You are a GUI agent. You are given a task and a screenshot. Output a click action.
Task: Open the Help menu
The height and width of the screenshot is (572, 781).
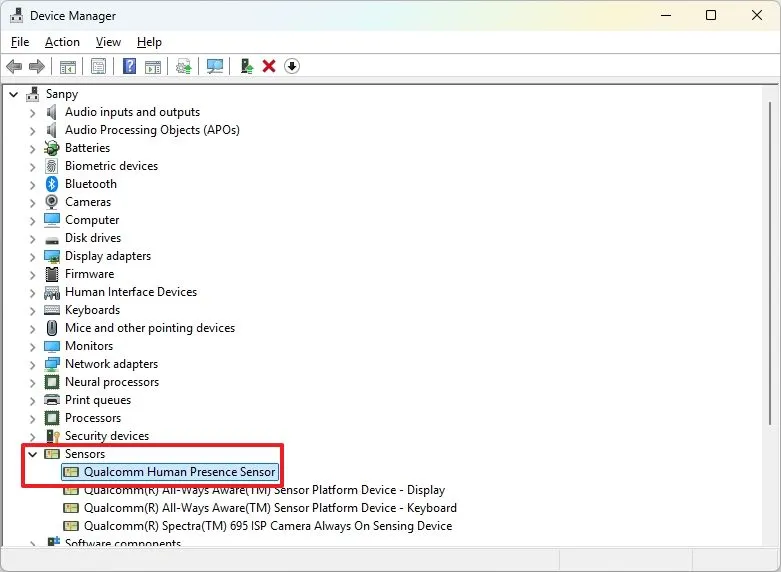149,42
